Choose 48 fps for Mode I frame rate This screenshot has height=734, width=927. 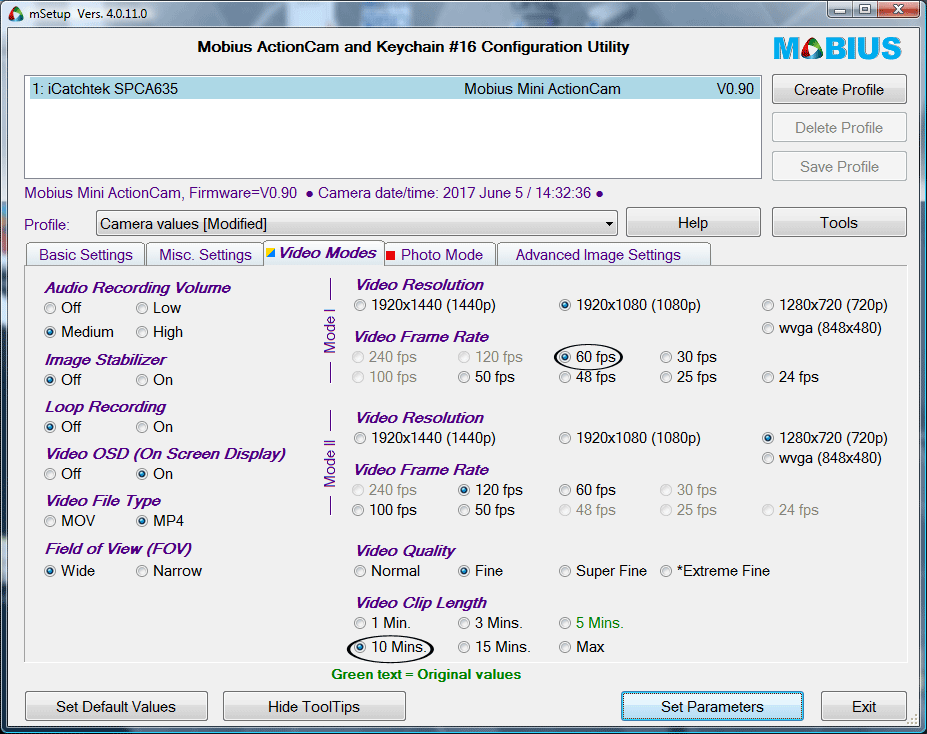click(x=587, y=377)
